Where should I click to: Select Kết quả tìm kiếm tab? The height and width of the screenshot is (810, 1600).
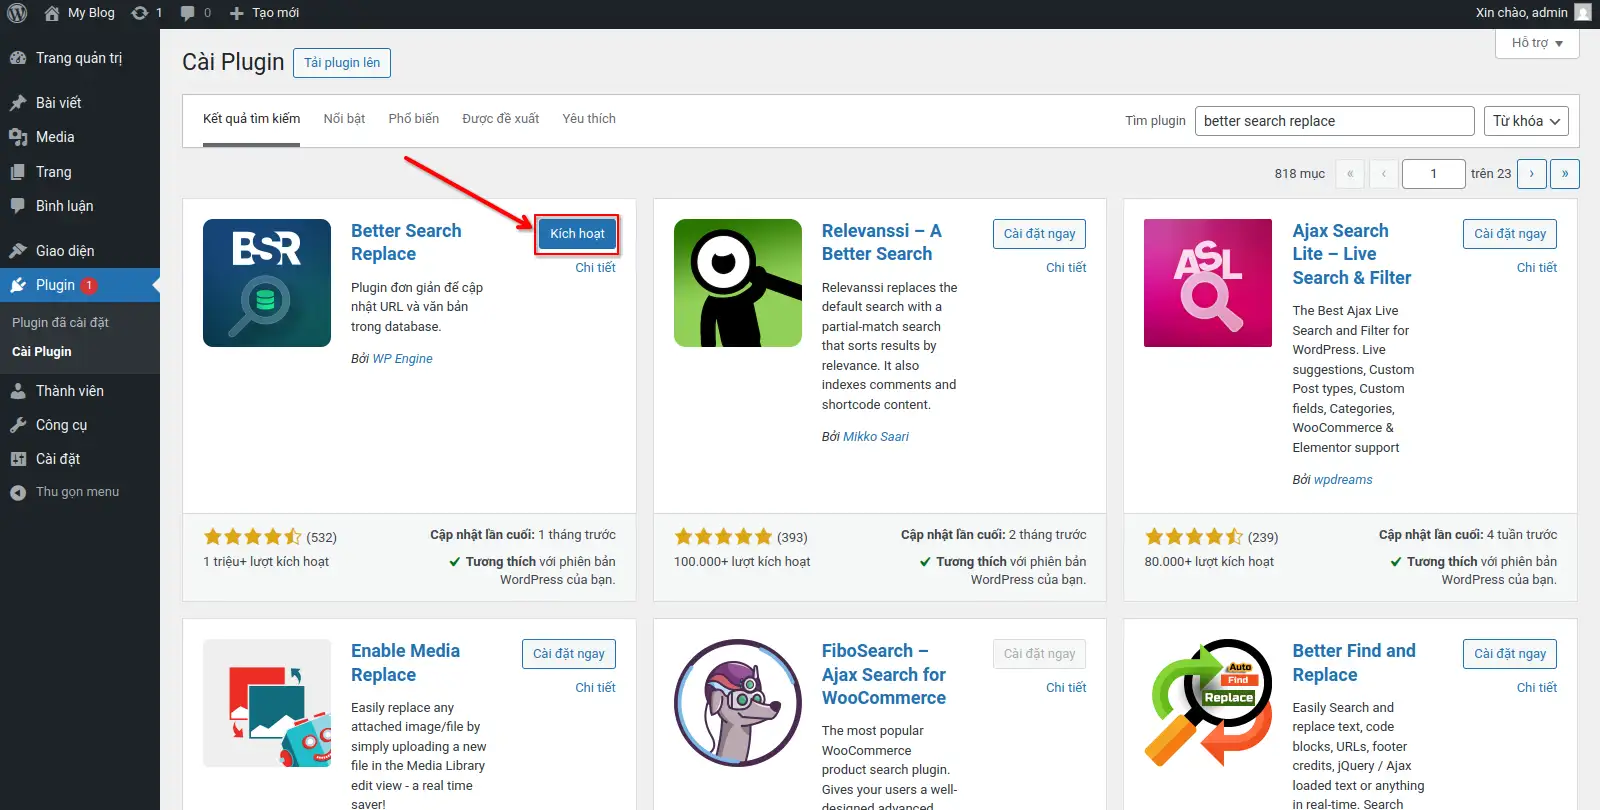tap(251, 119)
